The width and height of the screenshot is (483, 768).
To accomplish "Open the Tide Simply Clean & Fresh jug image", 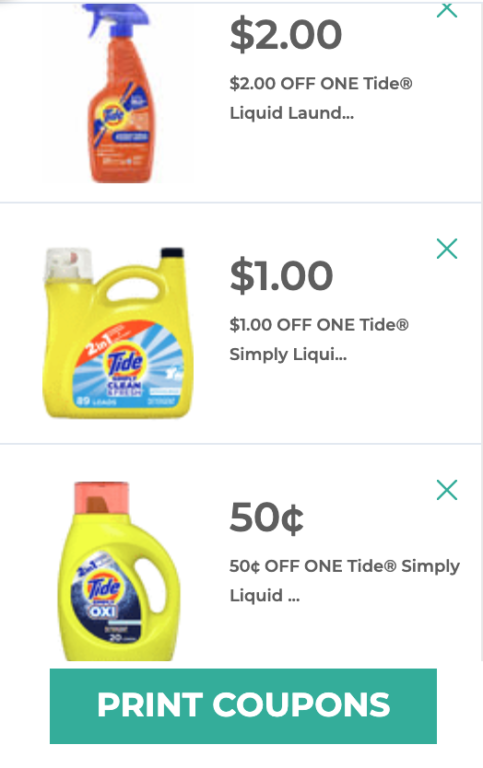I will pyautogui.click(x=117, y=333).
